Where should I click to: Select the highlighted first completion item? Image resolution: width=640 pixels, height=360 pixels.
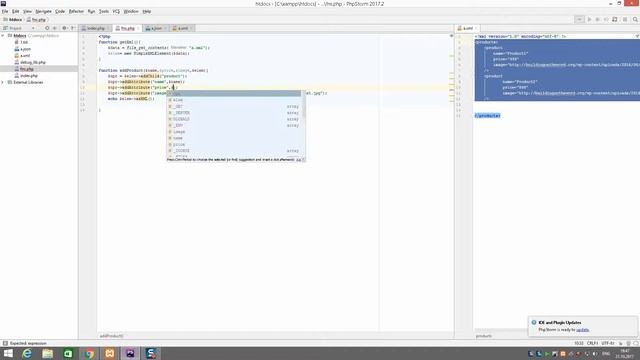tap(234, 93)
